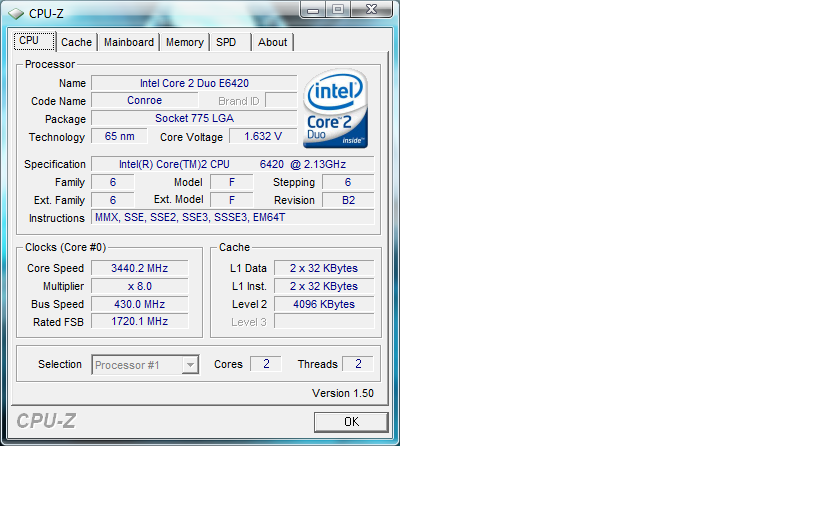The width and height of the screenshot is (840, 525).
Task: Open the Mainboard tab
Action: [129, 42]
